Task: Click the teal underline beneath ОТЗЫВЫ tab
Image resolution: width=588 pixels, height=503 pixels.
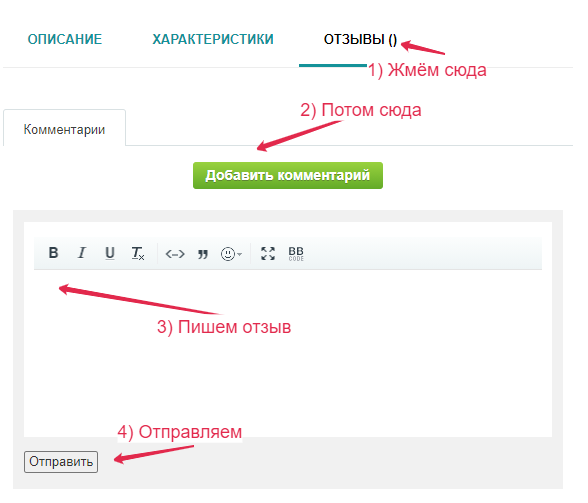Action: (x=333, y=66)
